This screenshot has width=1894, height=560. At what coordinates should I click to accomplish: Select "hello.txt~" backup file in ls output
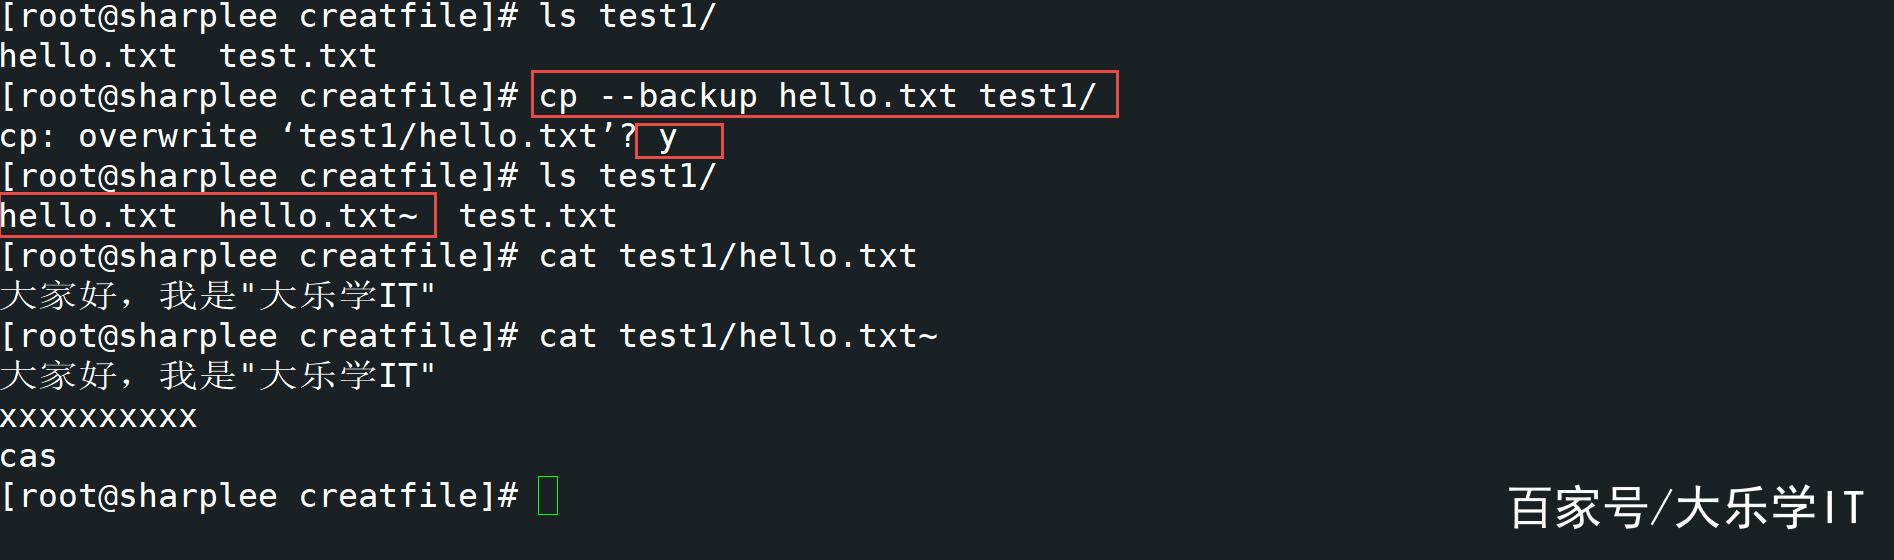point(318,216)
